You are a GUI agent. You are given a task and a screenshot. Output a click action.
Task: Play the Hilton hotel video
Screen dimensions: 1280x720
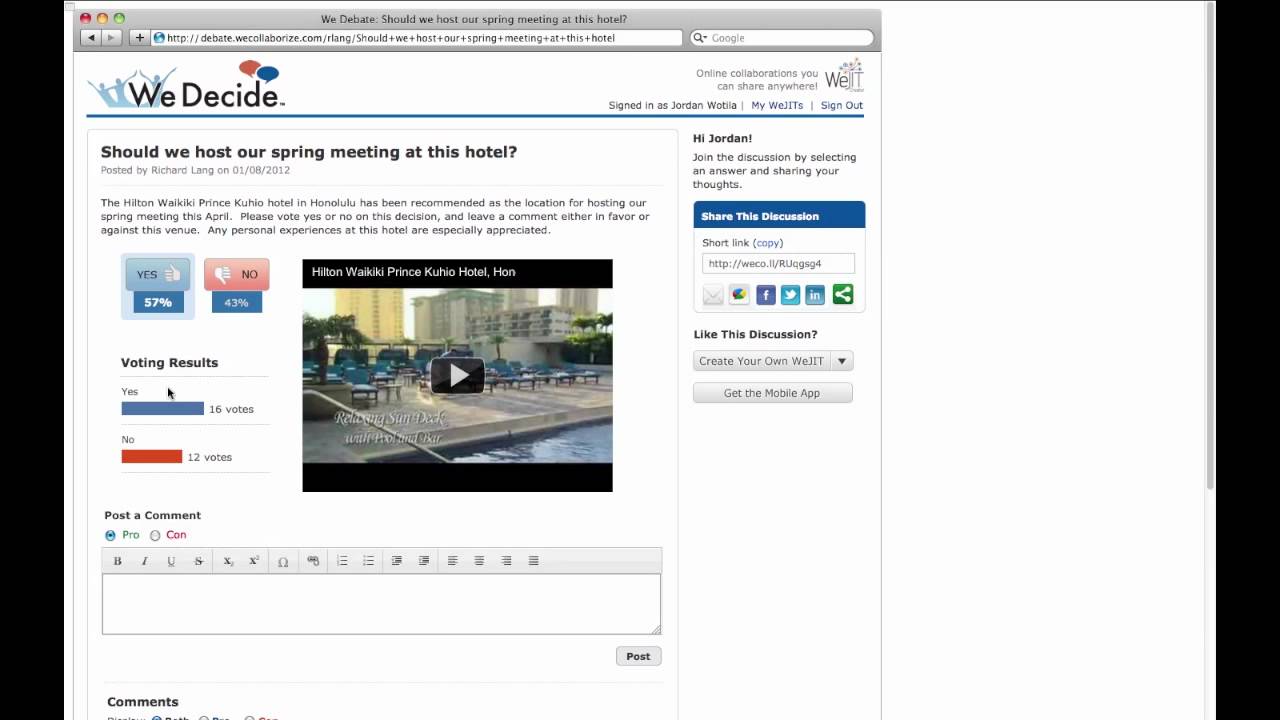pos(457,375)
